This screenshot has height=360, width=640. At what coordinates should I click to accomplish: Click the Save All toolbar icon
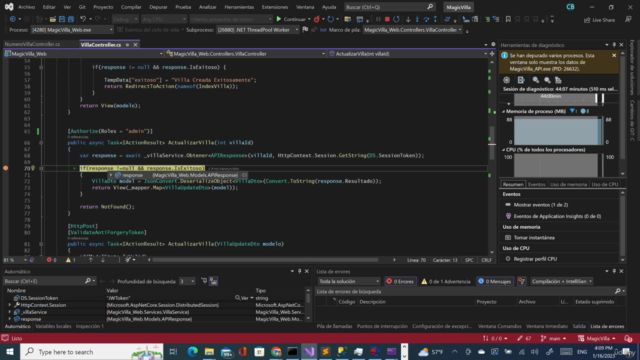pos(71,19)
